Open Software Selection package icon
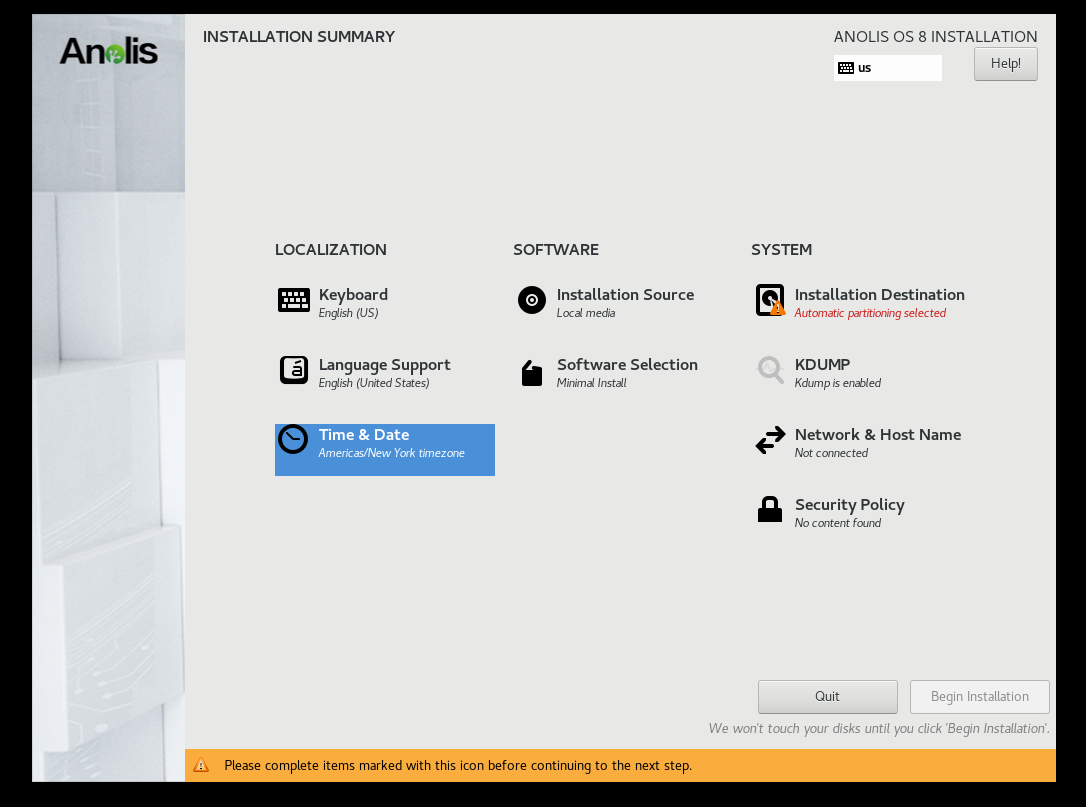 tap(532, 373)
